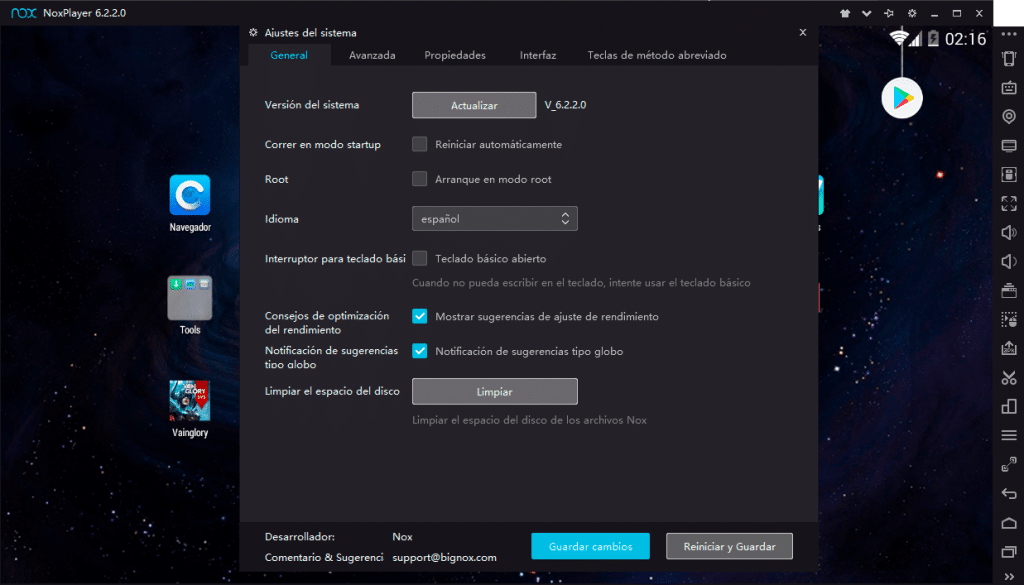
Task: Open the Teclas de método abreviado tab
Action: [x=656, y=55]
